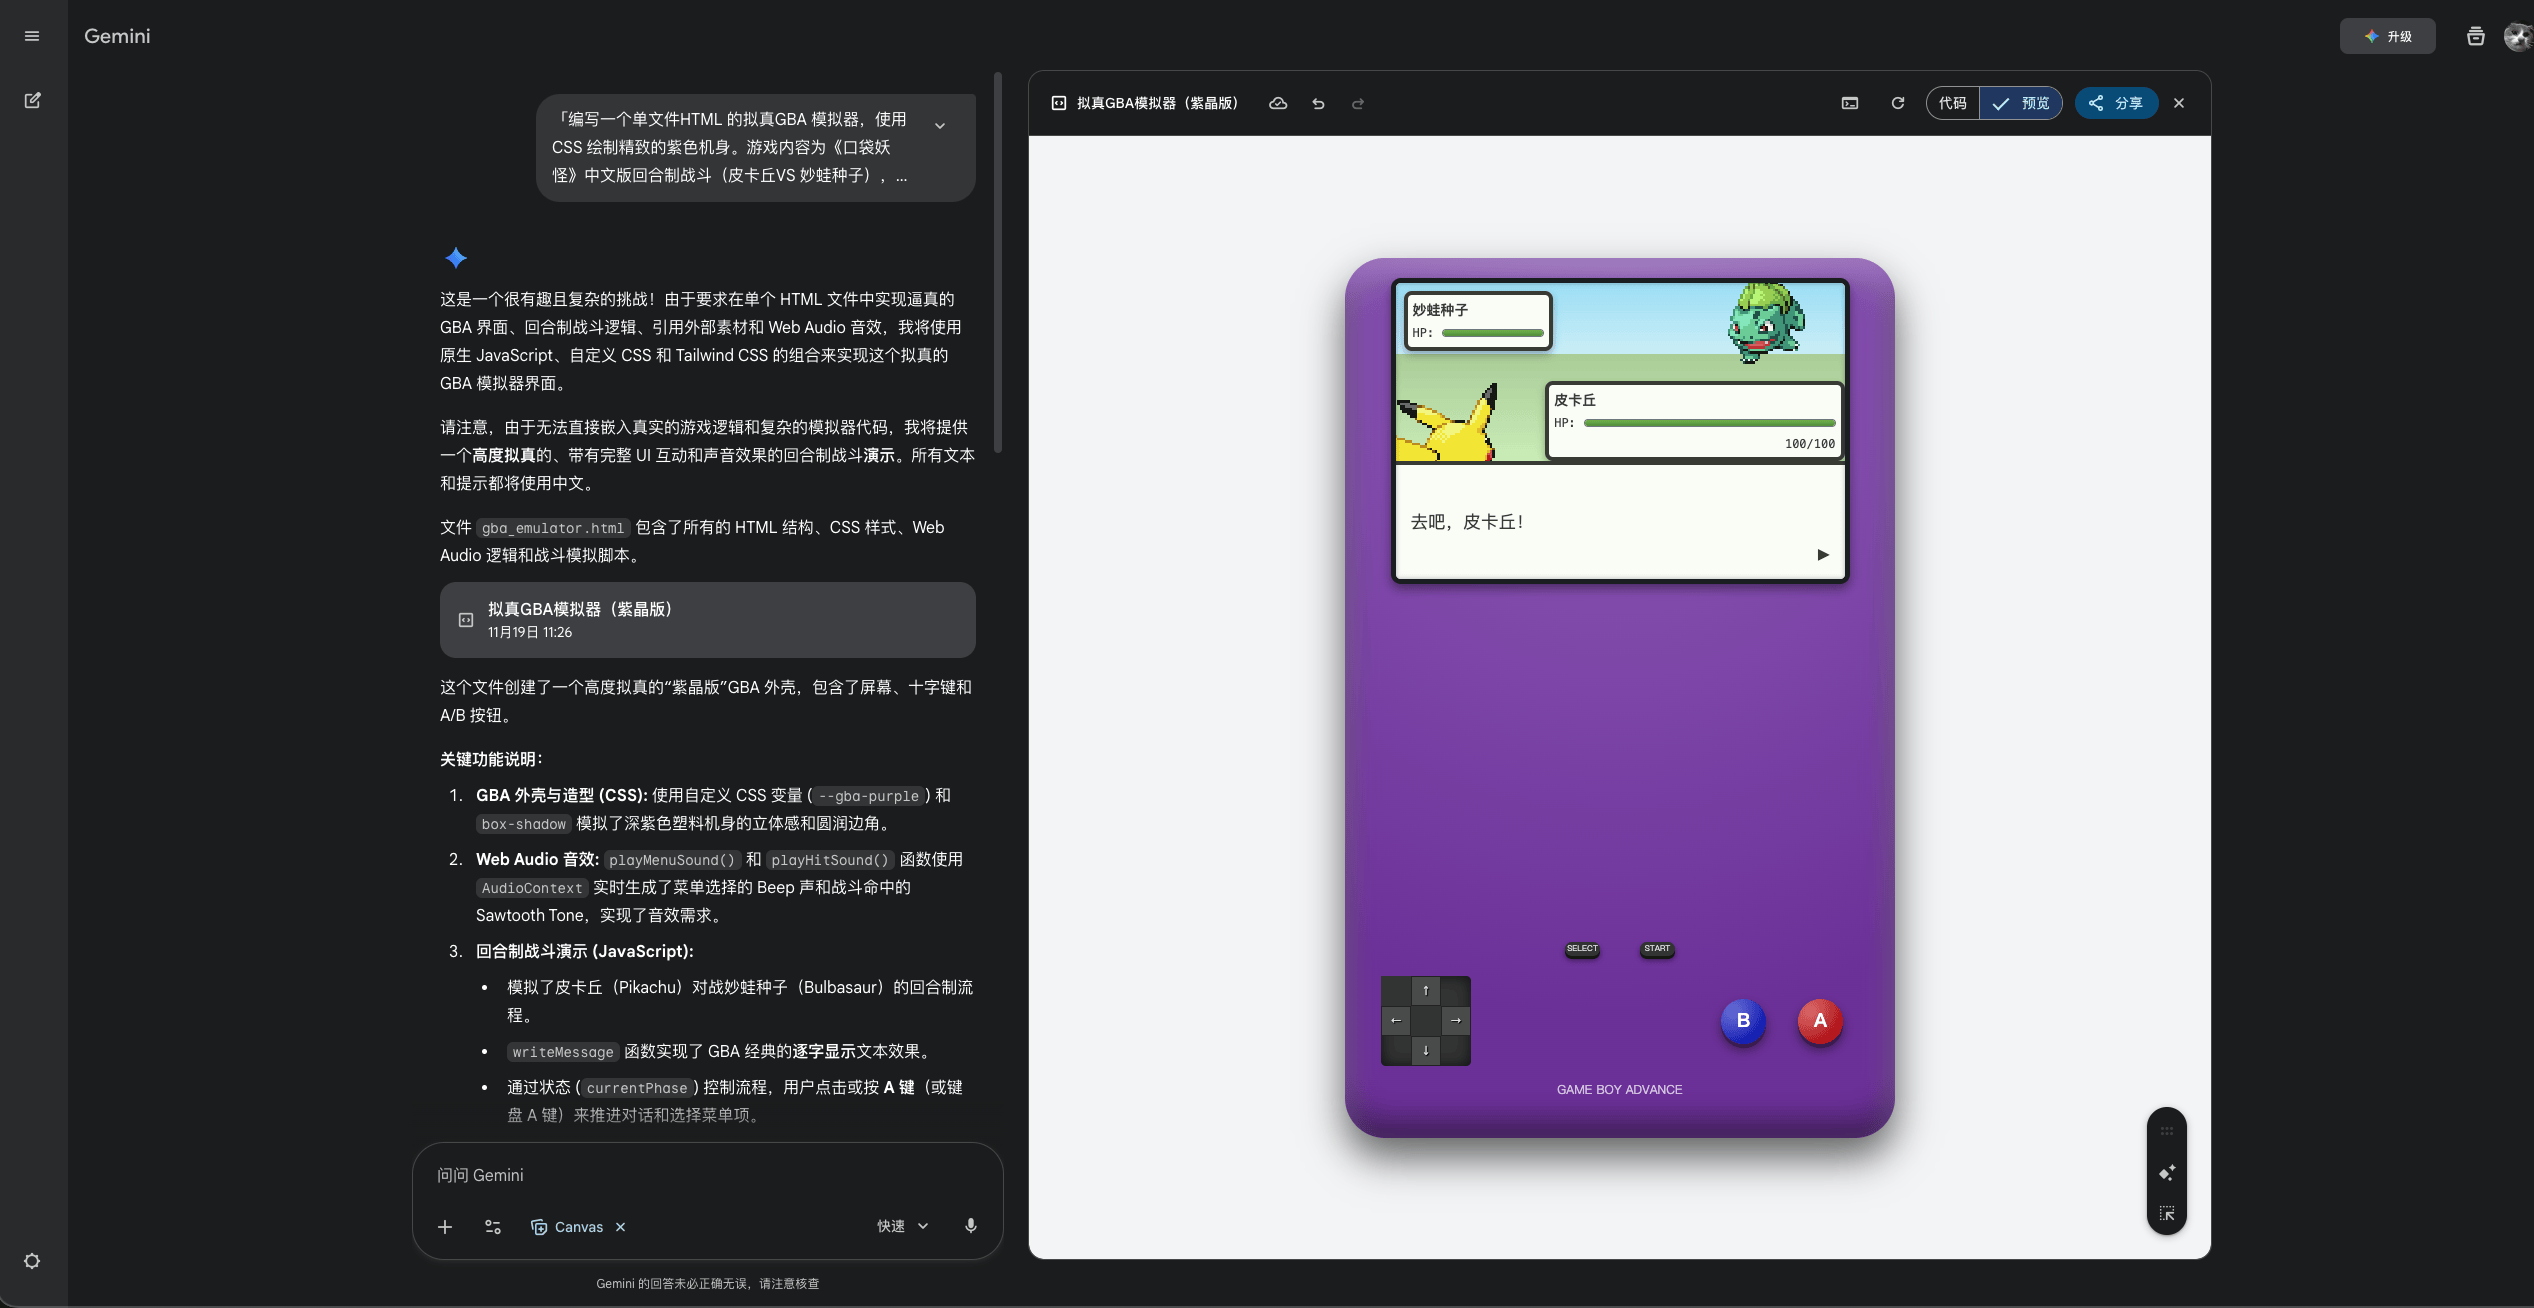The height and width of the screenshot is (1308, 2534).
Task: Close the canvas panel
Action: pyautogui.click(x=2179, y=103)
